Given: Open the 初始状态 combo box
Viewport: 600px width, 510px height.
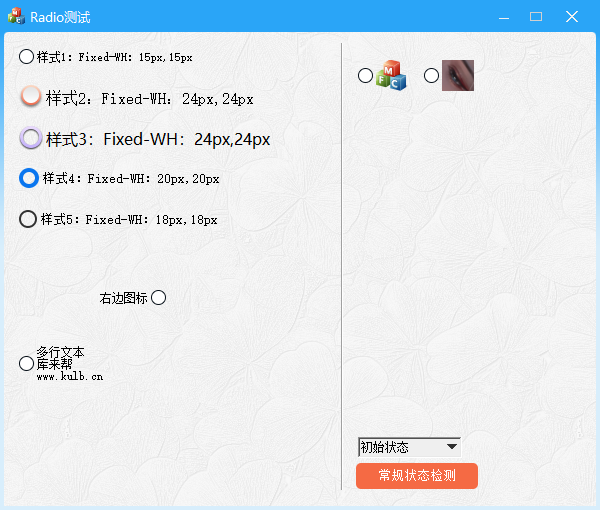Looking at the screenshot, I should 409,447.
